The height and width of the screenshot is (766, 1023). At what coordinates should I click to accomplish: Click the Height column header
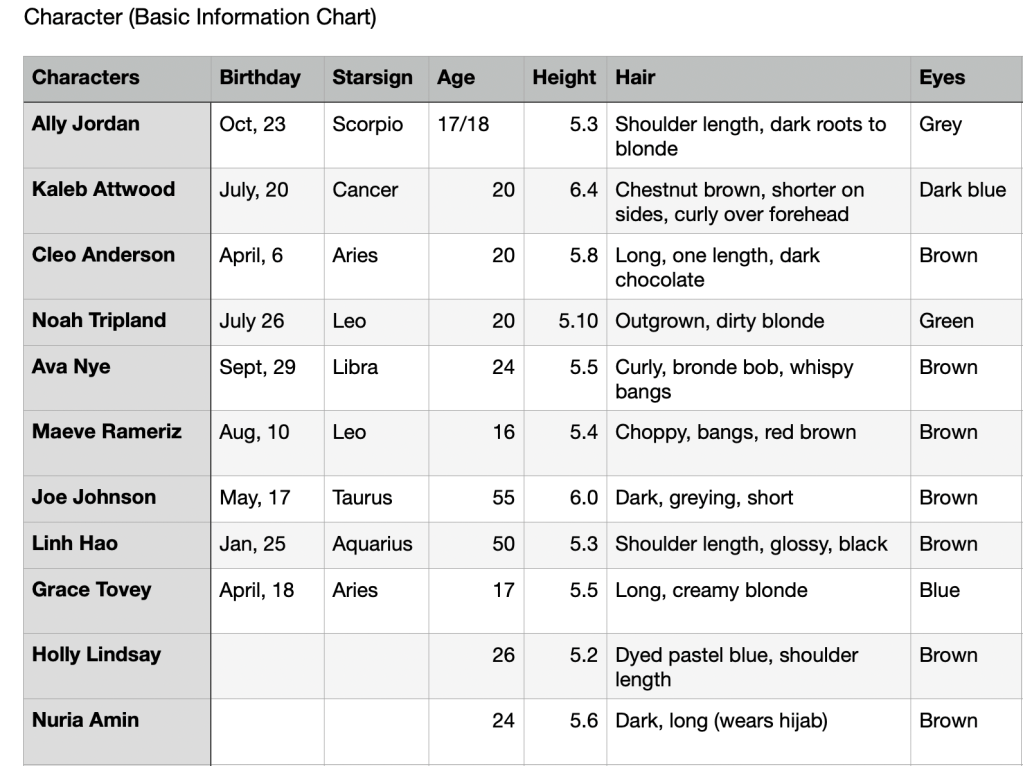[x=564, y=78]
